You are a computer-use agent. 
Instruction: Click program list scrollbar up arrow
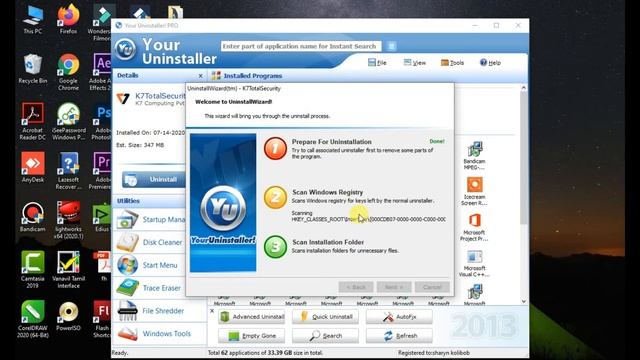pyautogui.click(x=524, y=88)
